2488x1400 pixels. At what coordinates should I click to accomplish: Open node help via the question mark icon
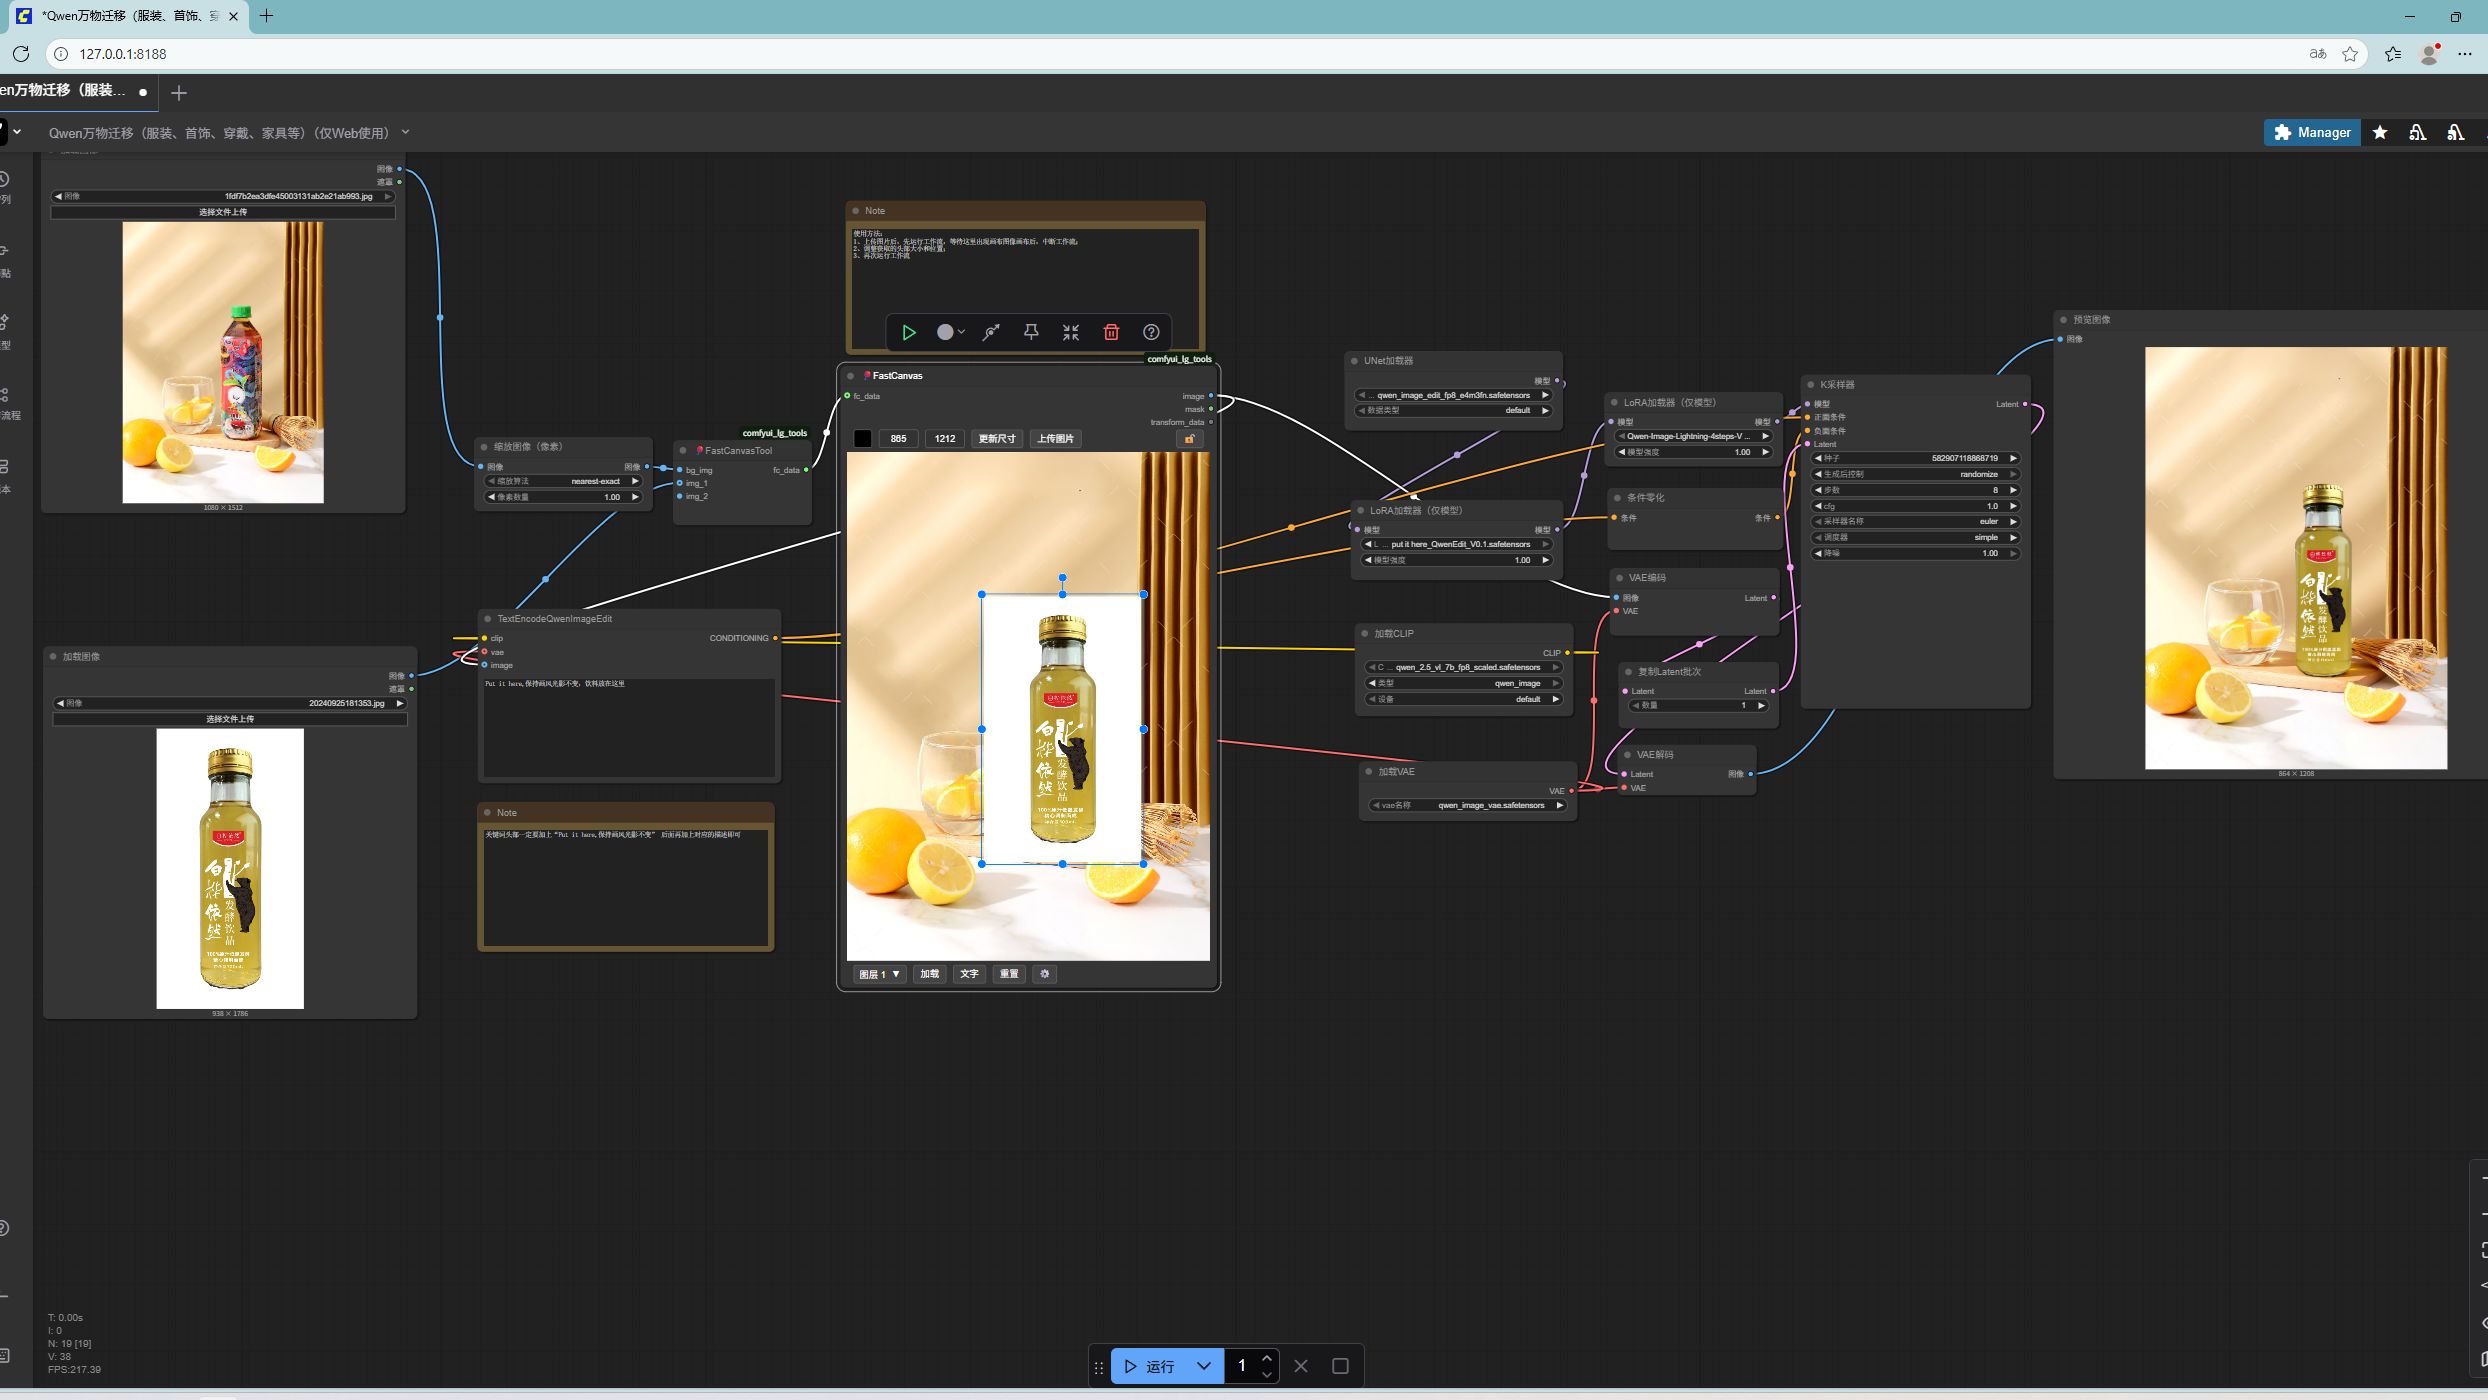click(x=1151, y=332)
